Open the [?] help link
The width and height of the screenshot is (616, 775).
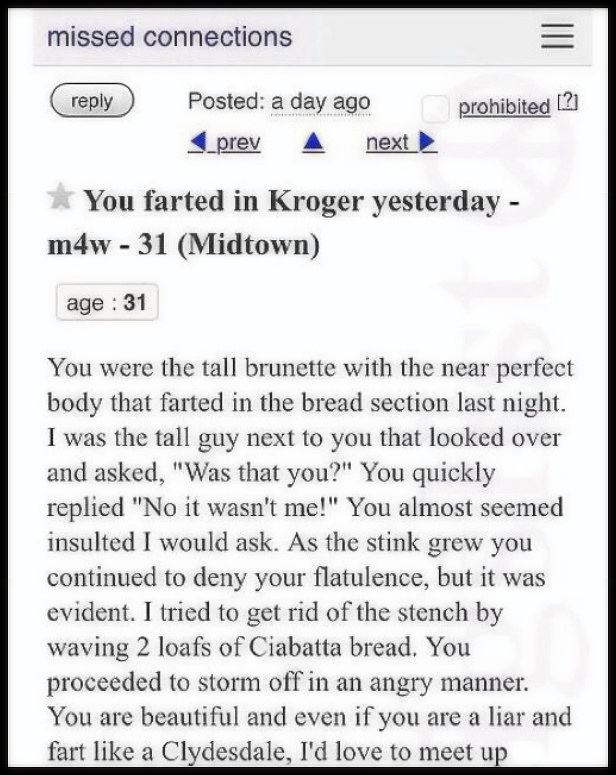[568, 103]
